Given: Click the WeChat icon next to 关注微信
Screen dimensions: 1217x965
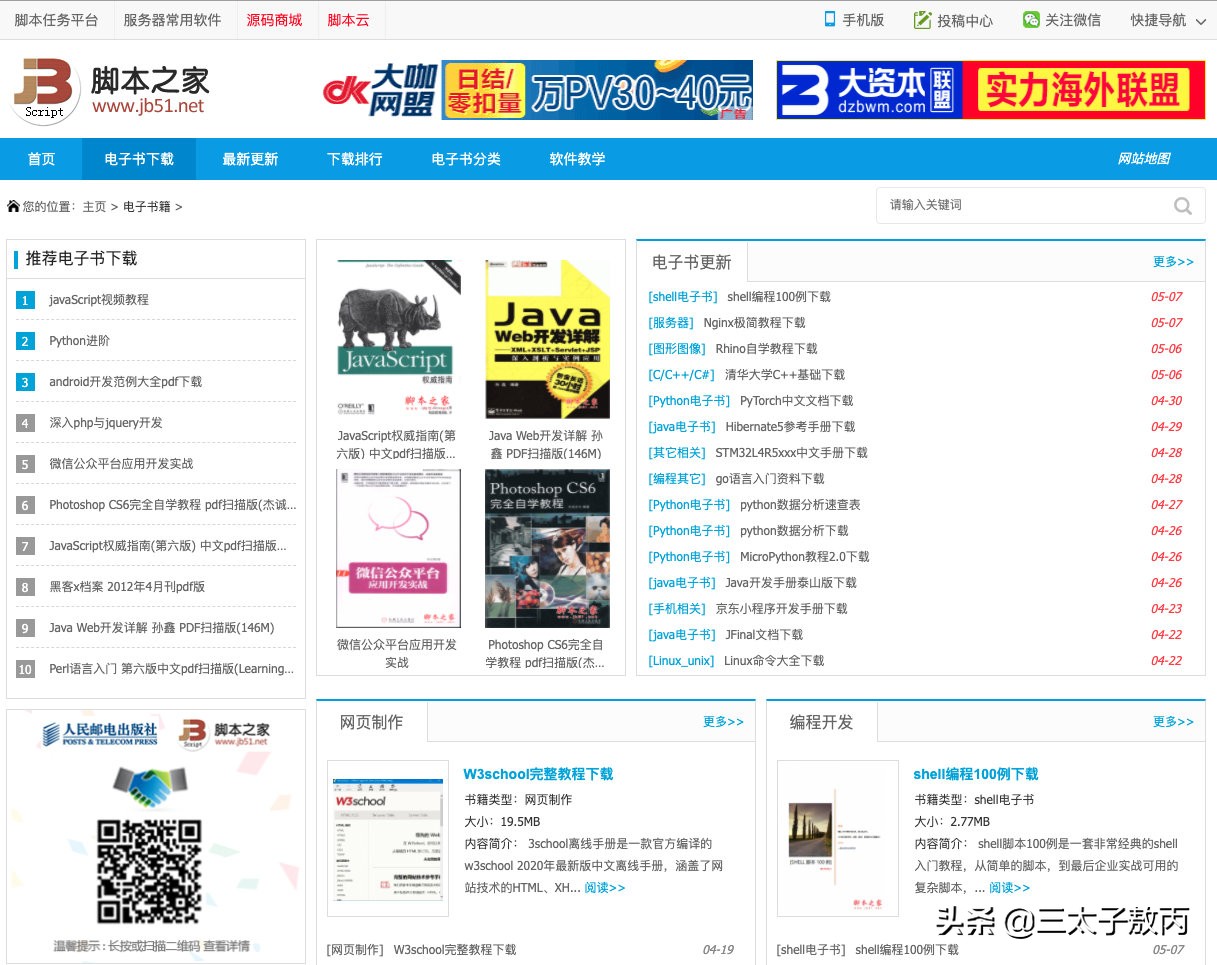Looking at the screenshot, I should click(1031, 20).
